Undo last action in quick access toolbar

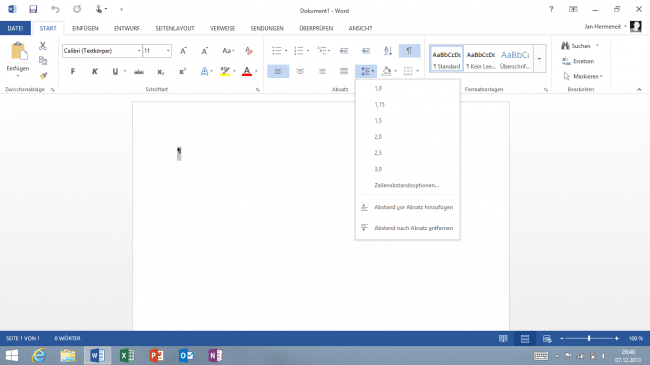pos(55,9)
